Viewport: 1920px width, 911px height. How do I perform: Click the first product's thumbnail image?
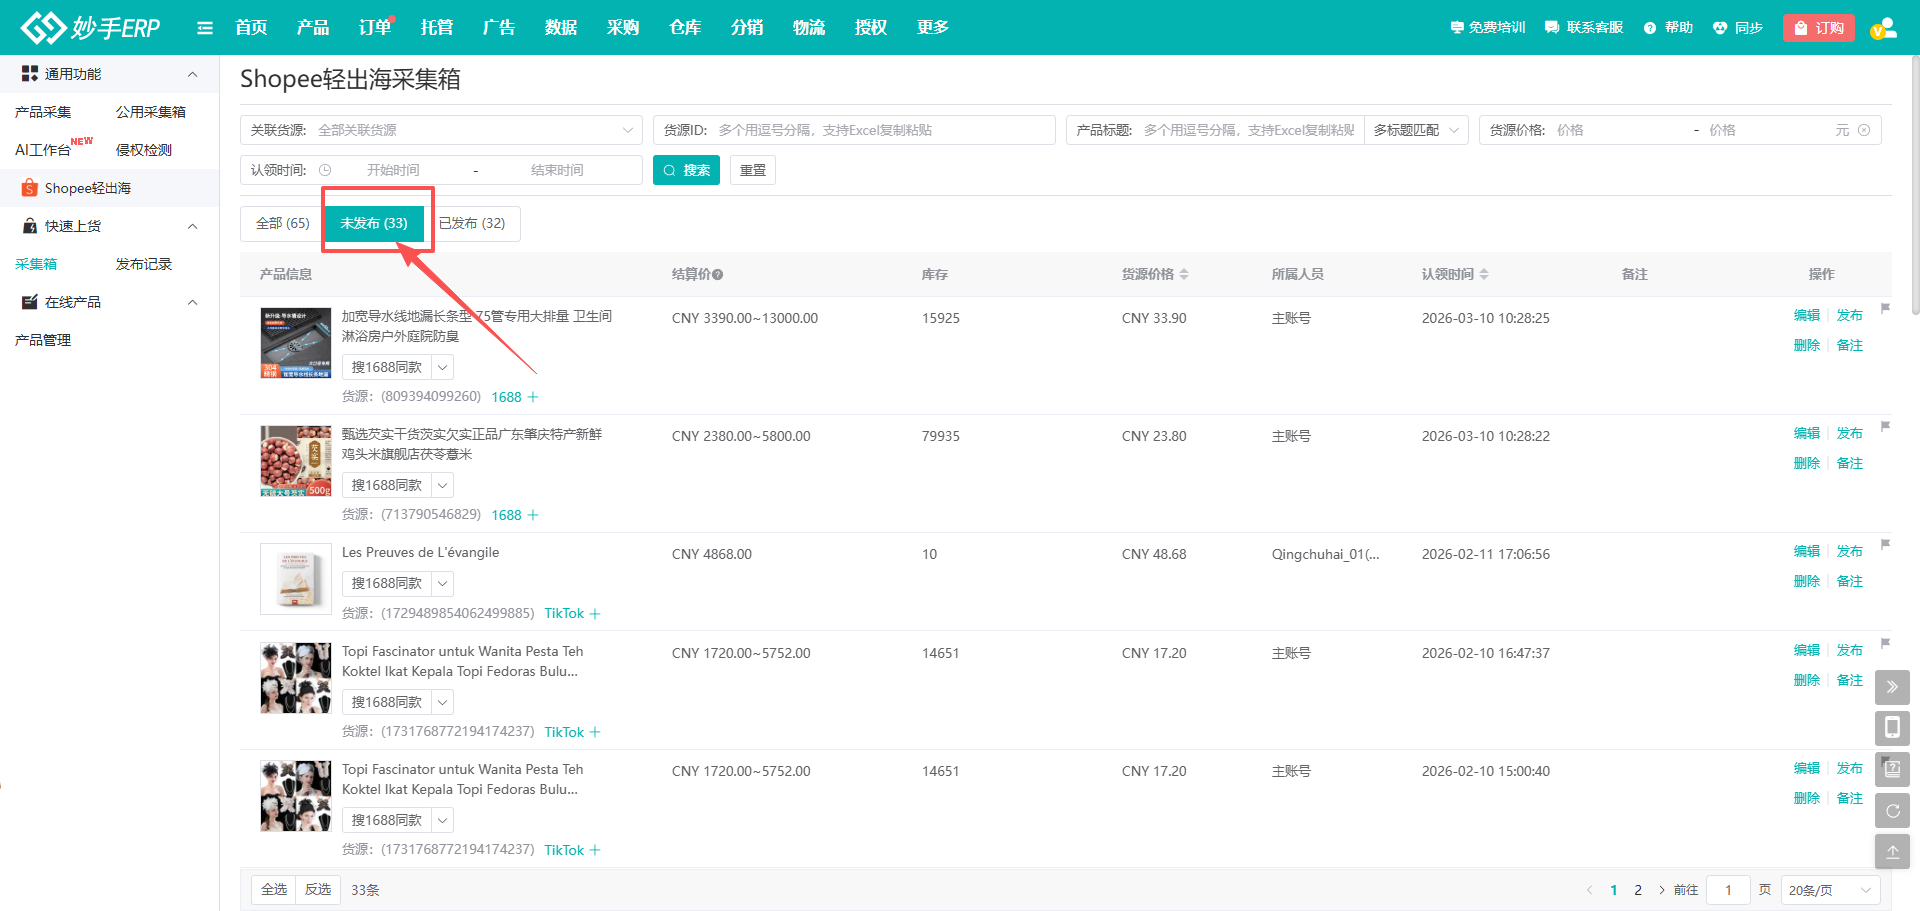point(295,343)
